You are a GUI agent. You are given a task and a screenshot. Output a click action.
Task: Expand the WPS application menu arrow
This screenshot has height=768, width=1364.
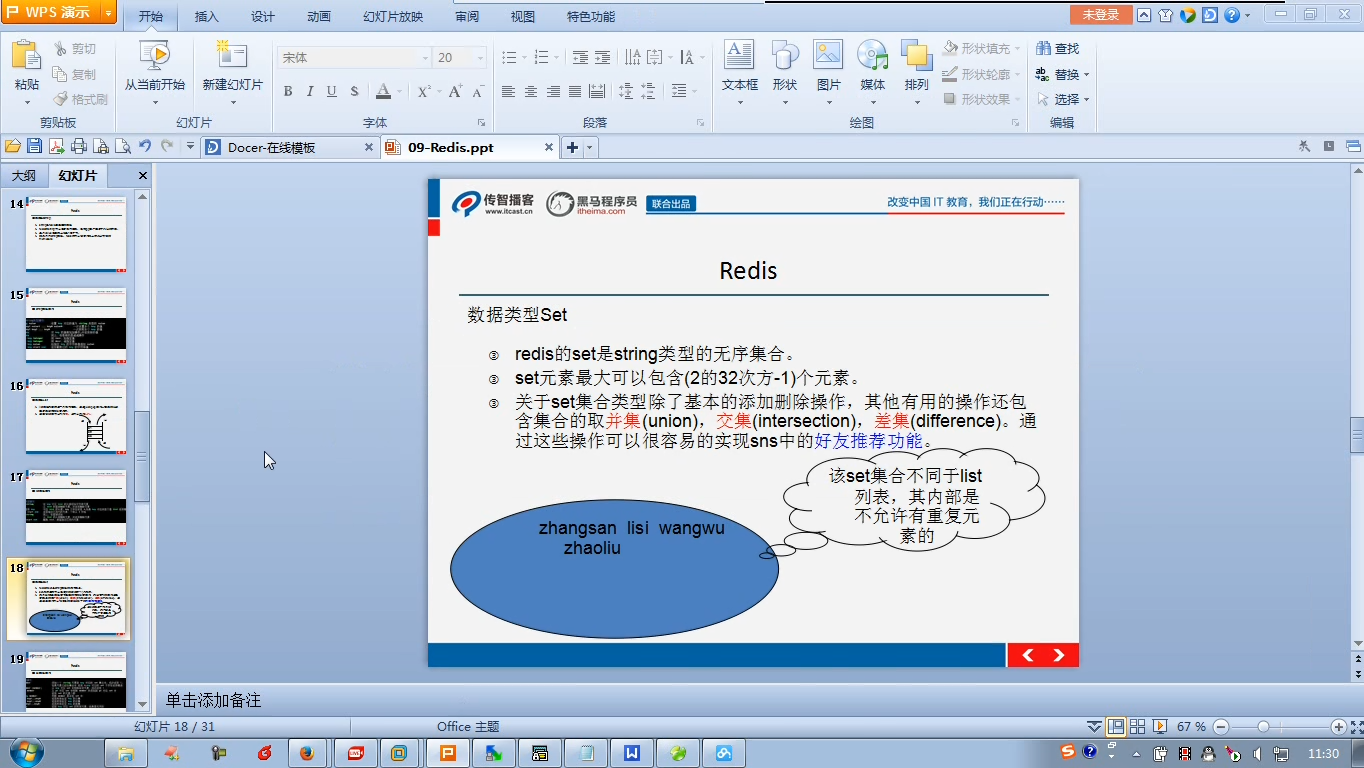point(107,12)
